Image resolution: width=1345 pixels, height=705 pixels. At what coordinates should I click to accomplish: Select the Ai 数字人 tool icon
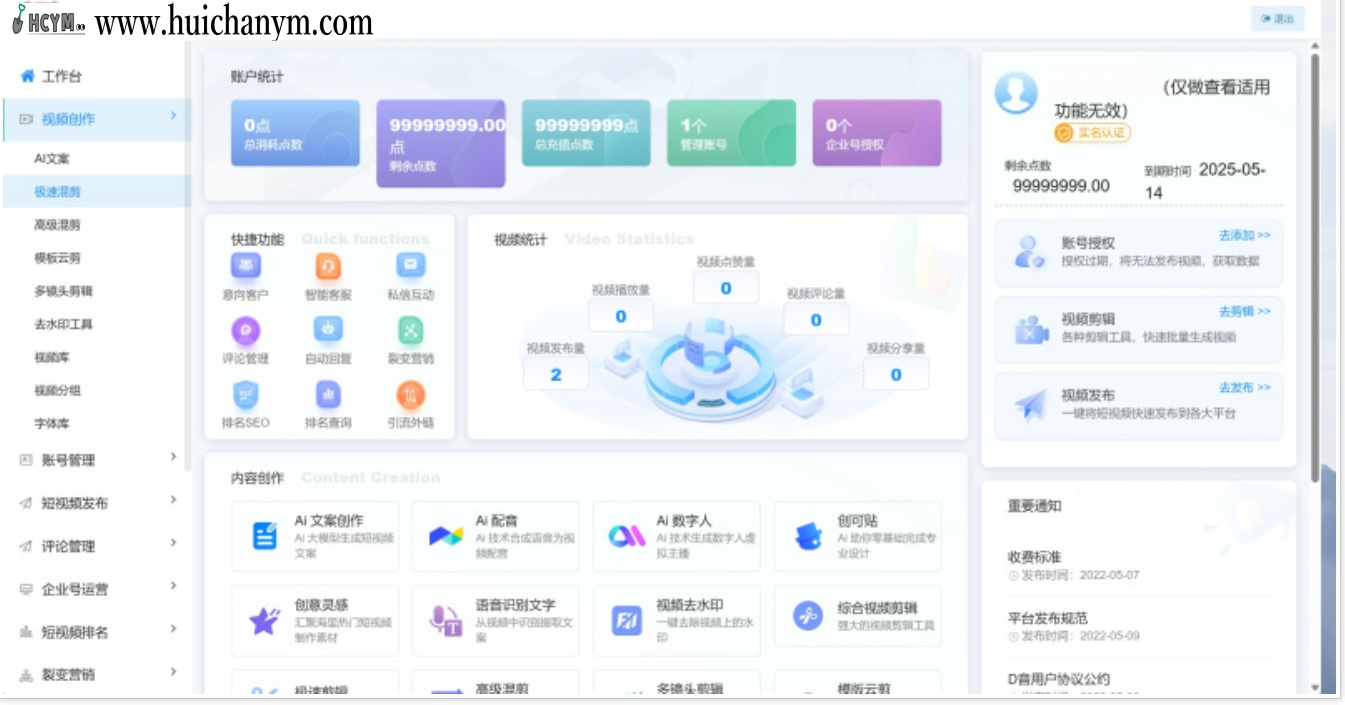pyautogui.click(x=627, y=537)
